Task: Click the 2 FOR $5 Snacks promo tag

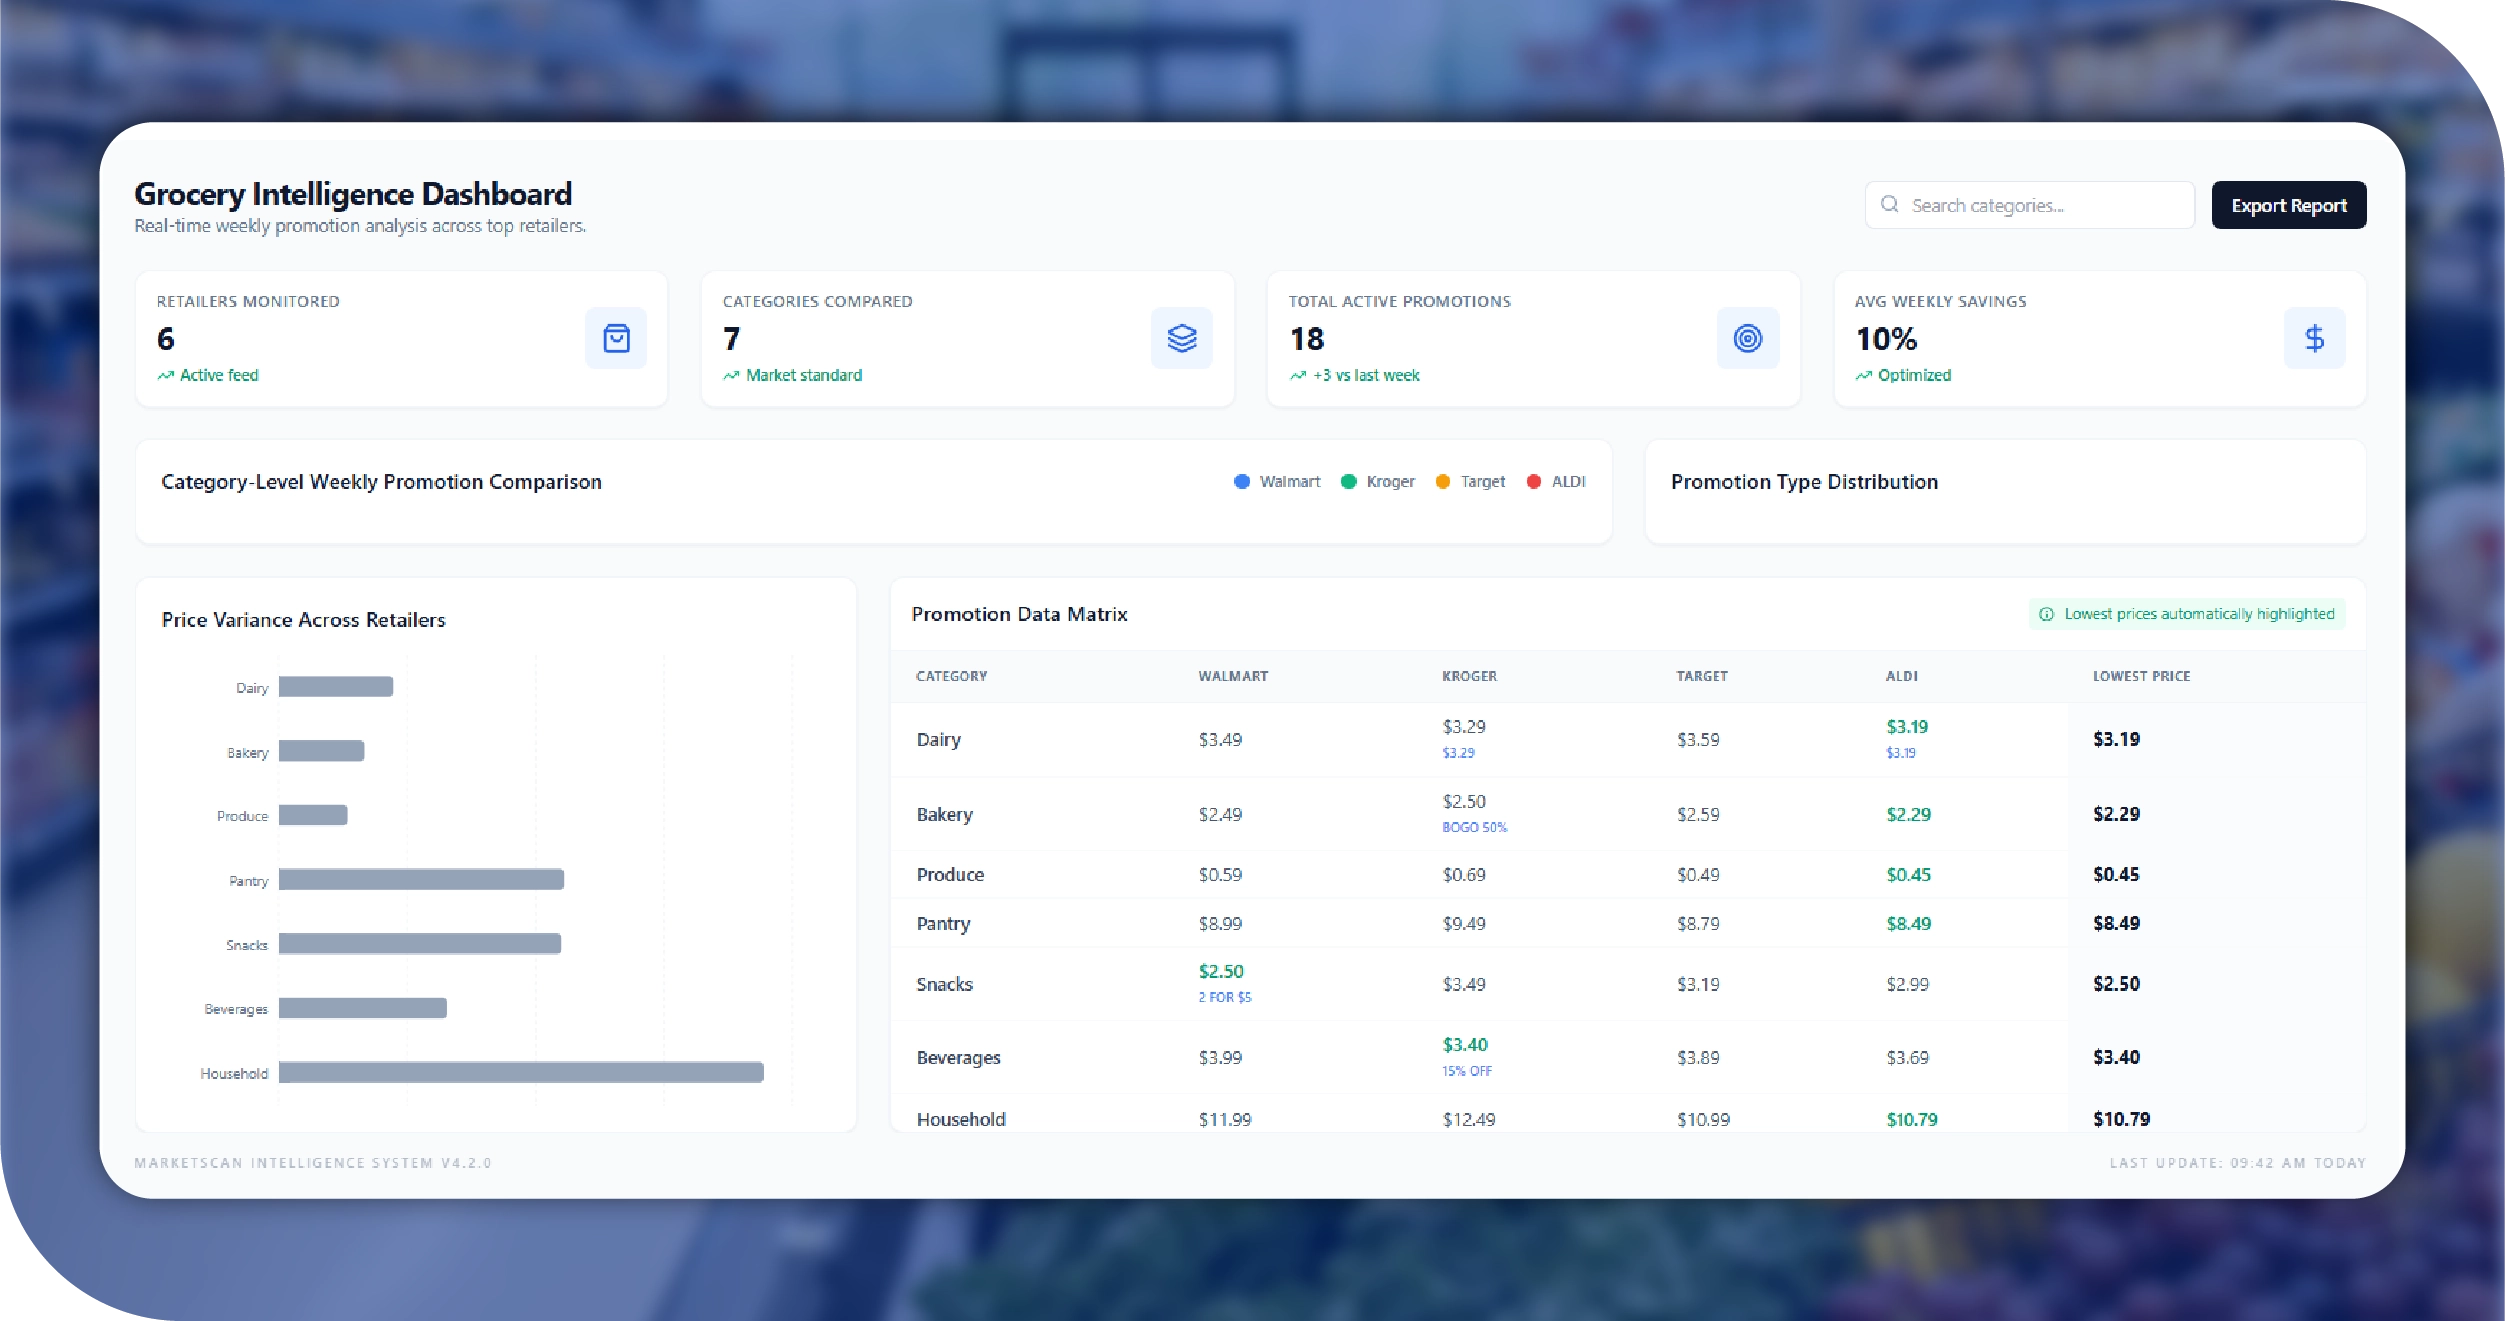Action: [1224, 998]
